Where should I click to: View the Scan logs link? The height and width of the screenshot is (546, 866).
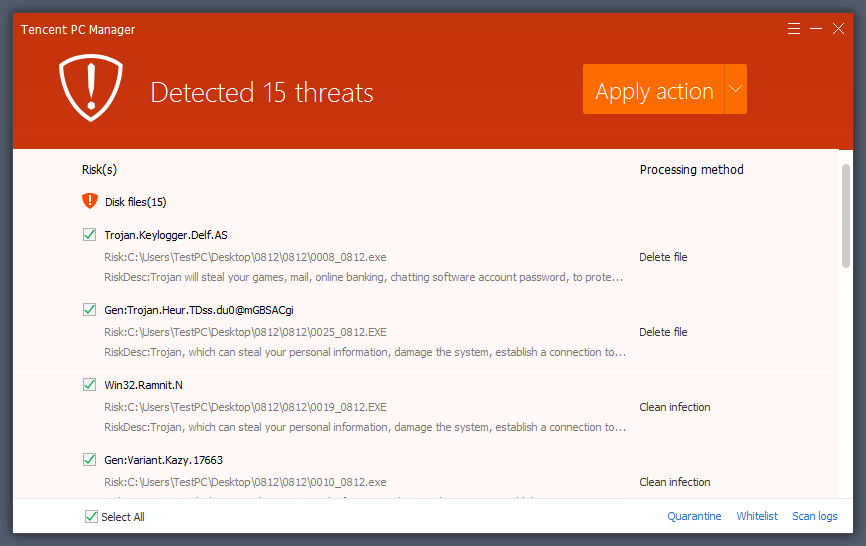[x=814, y=516]
